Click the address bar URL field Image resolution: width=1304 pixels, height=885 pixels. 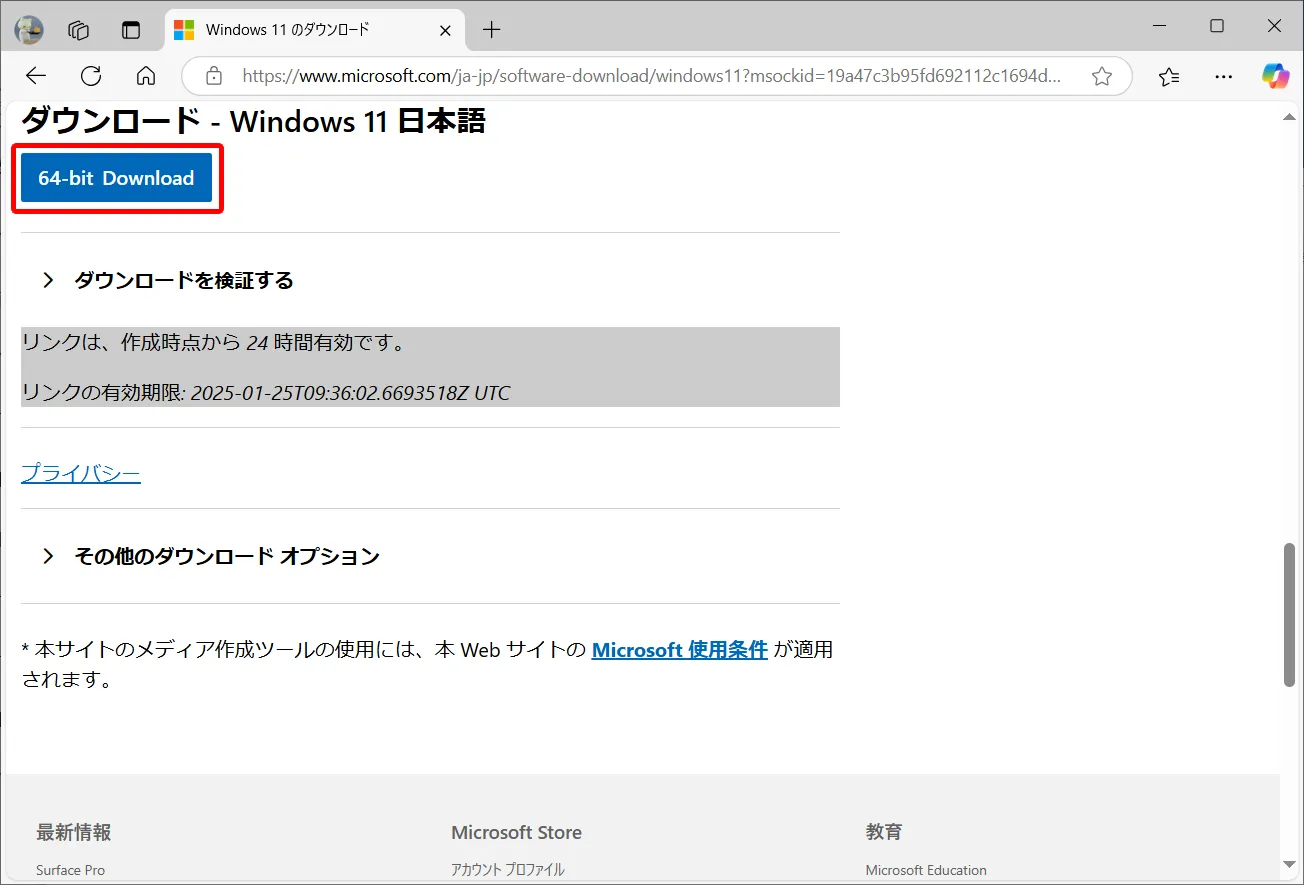(x=651, y=76)
